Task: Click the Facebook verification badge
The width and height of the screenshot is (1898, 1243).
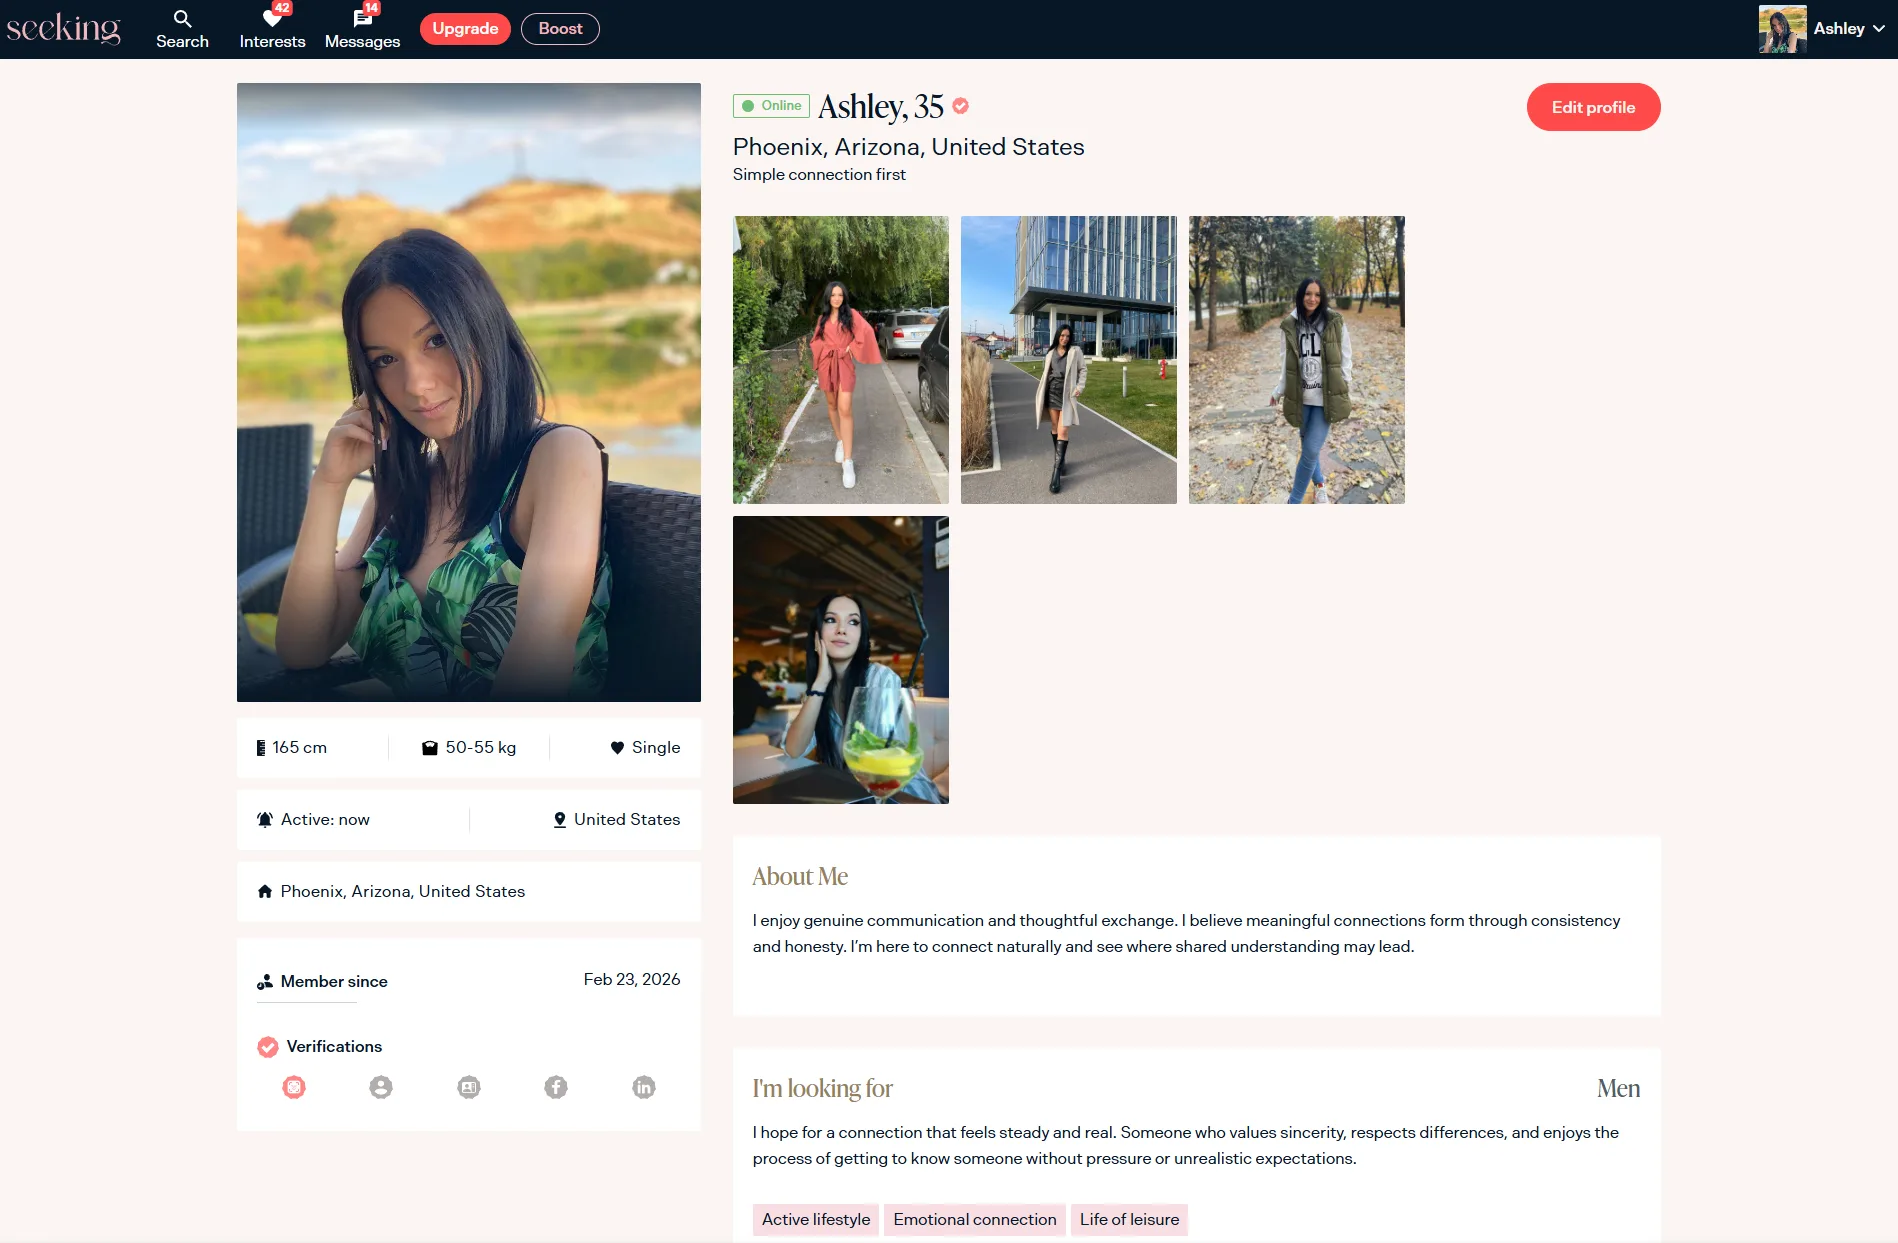Action: point(556,1087)
